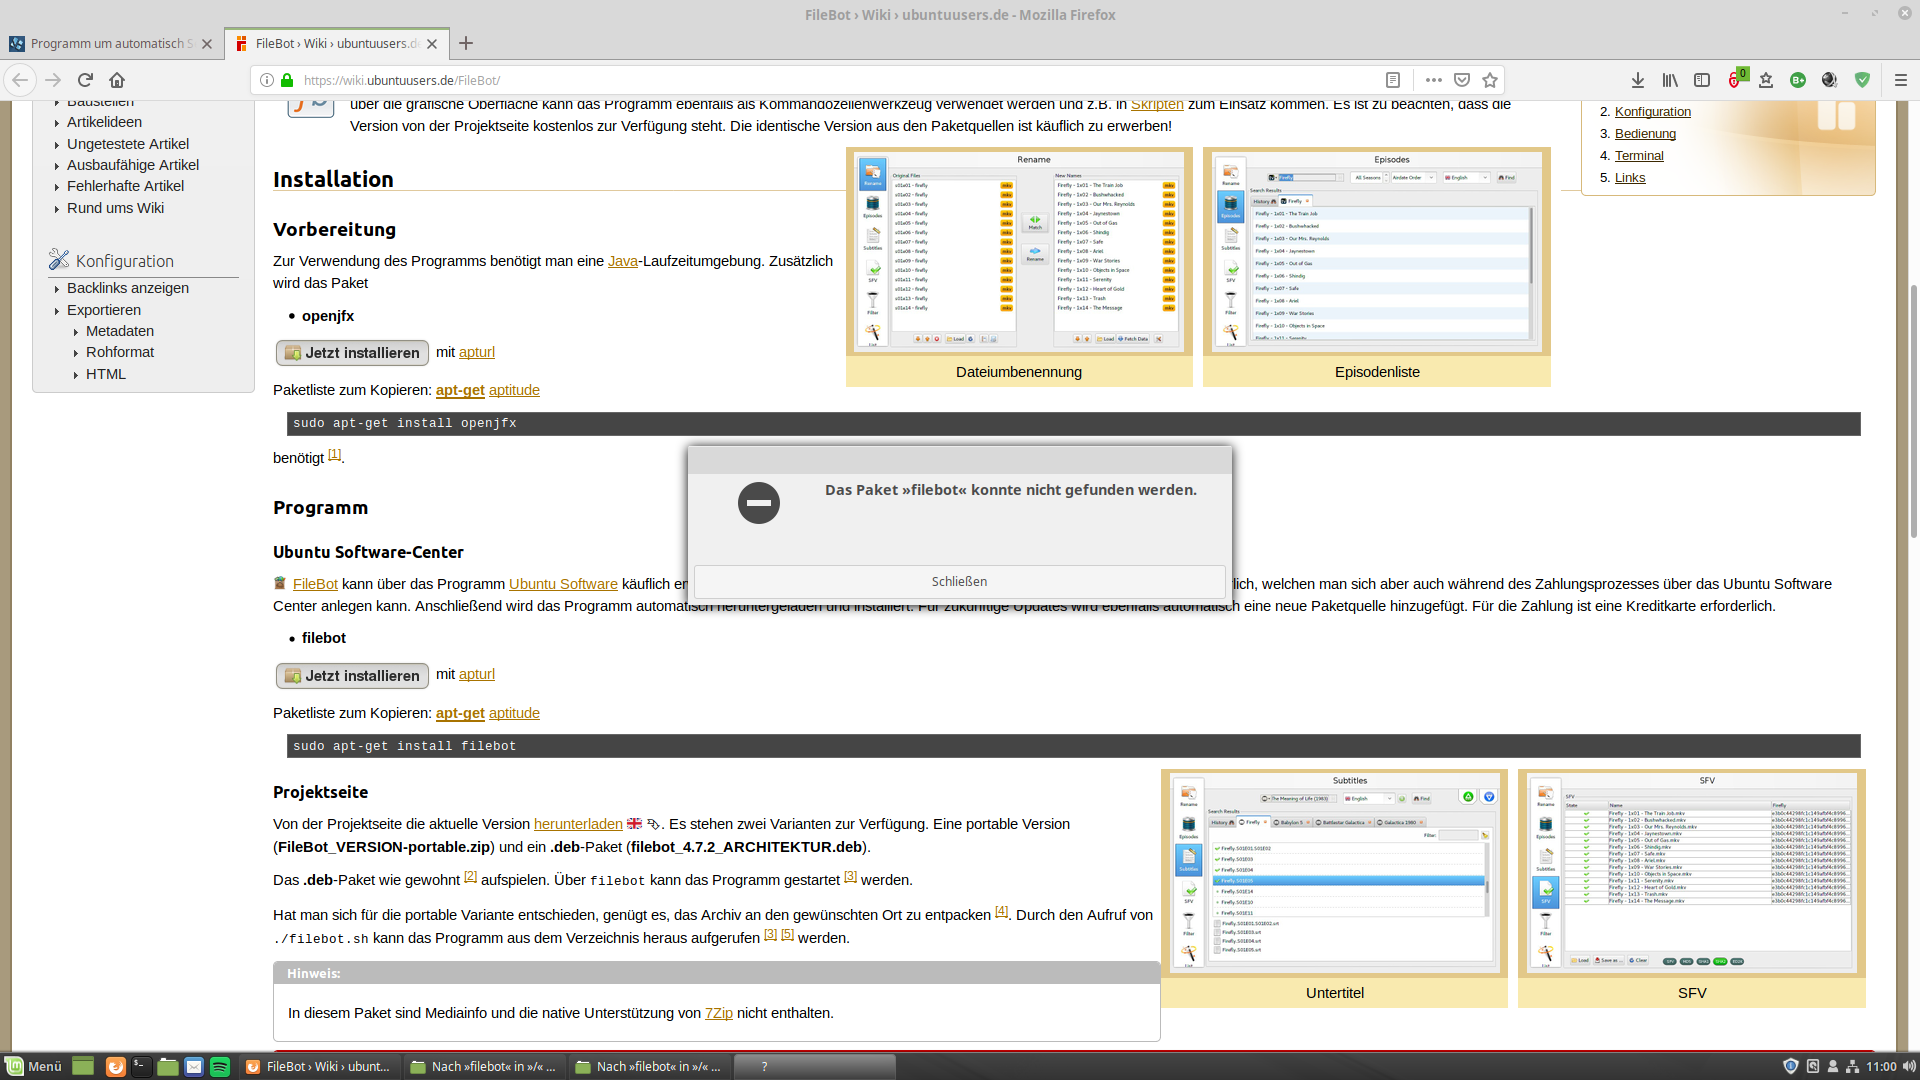Click Backlinks anzeigen in Konfiguration

pos(128,288)
